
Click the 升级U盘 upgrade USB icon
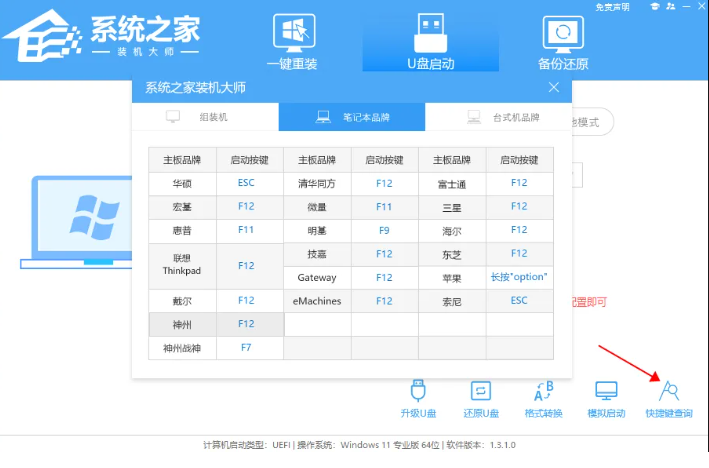[x=418, y=398]
